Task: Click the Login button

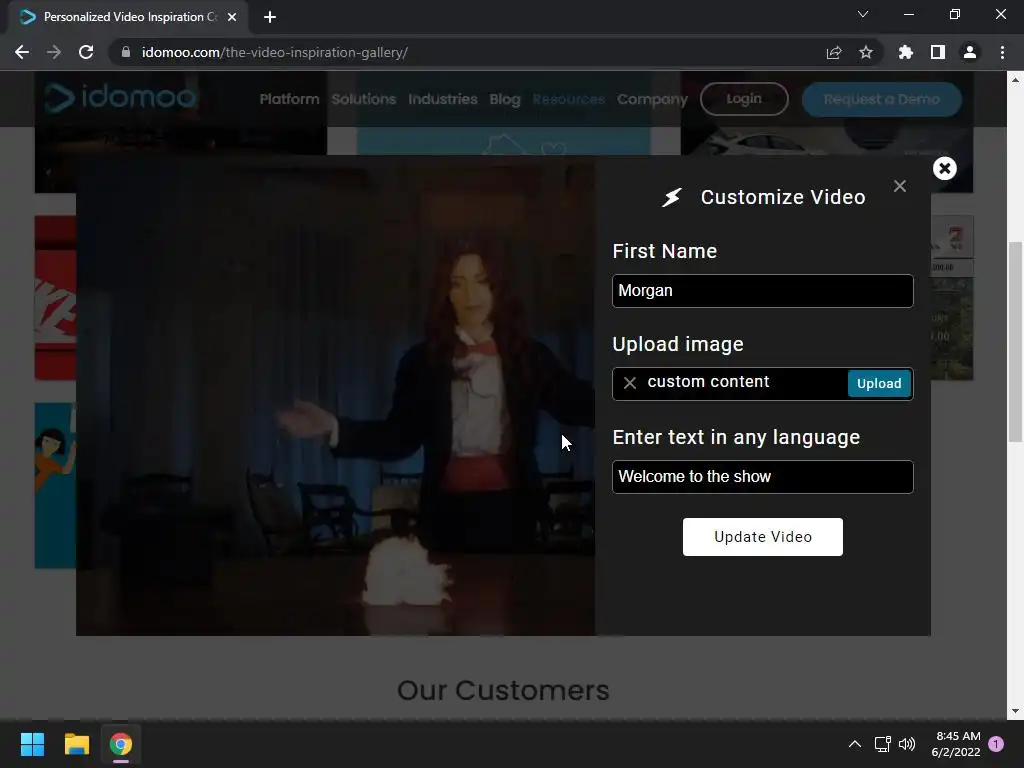Action: 744,99
